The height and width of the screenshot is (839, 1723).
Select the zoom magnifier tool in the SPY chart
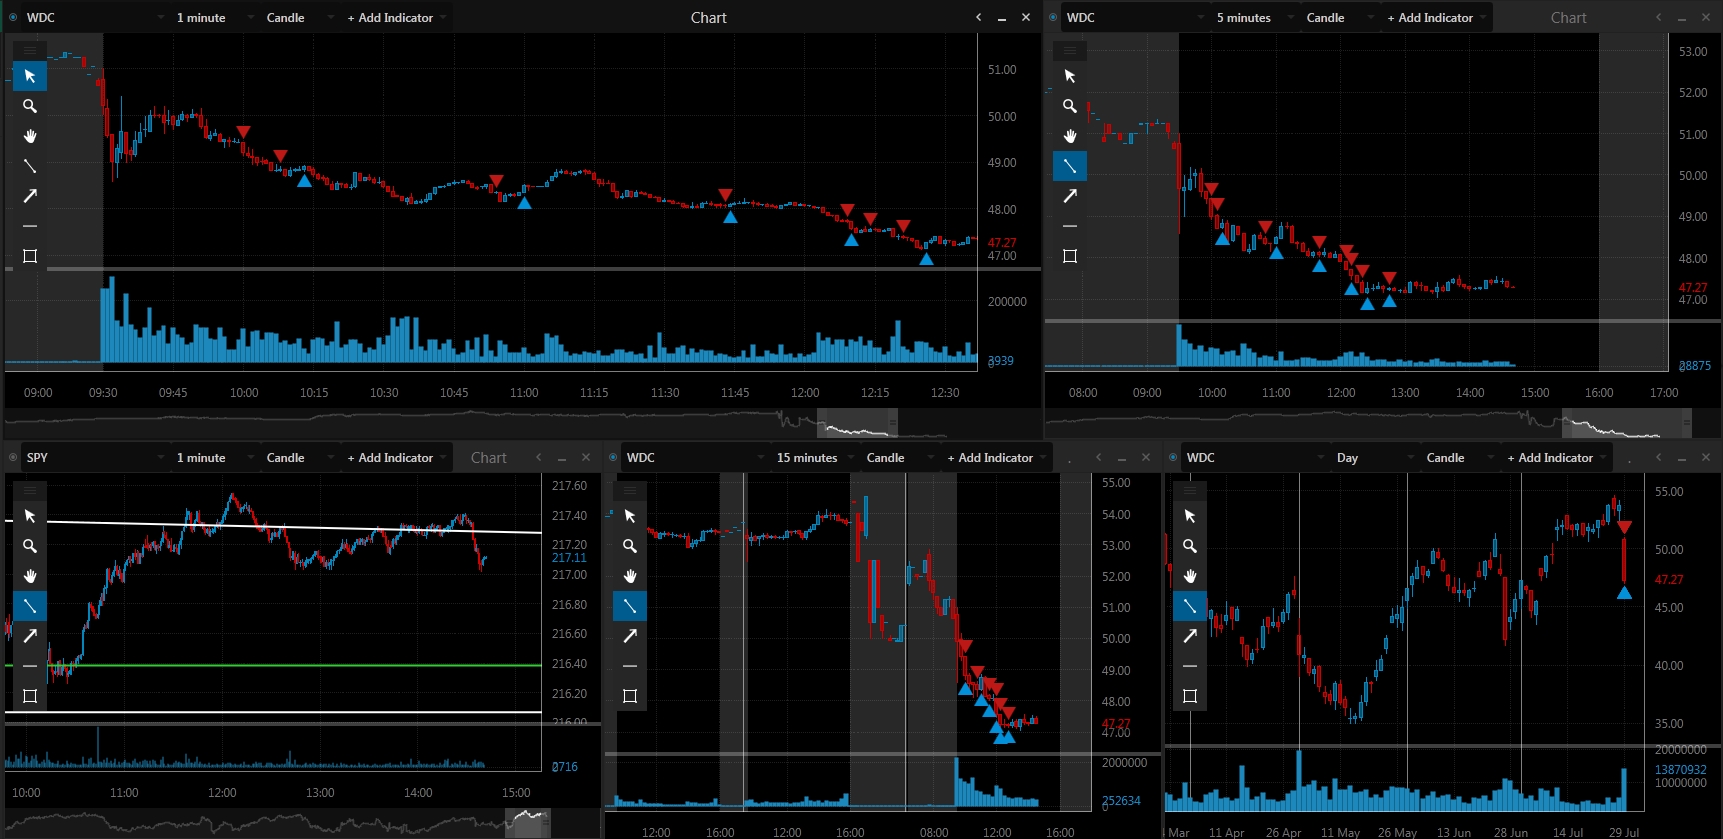[x=30, y=546]
